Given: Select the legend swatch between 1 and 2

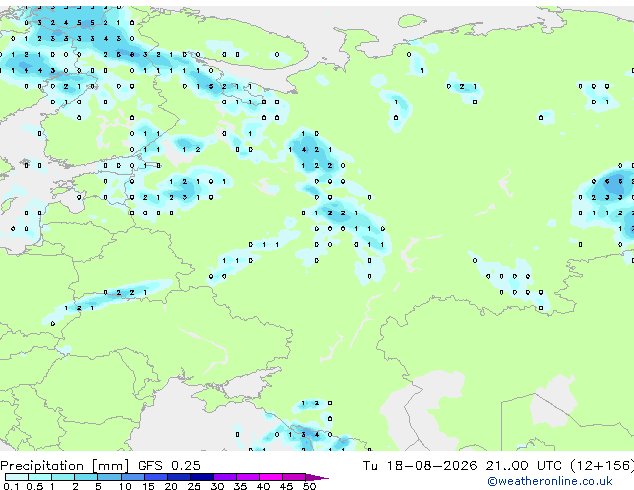Looking at the screenshot, I should click(63, 477).
